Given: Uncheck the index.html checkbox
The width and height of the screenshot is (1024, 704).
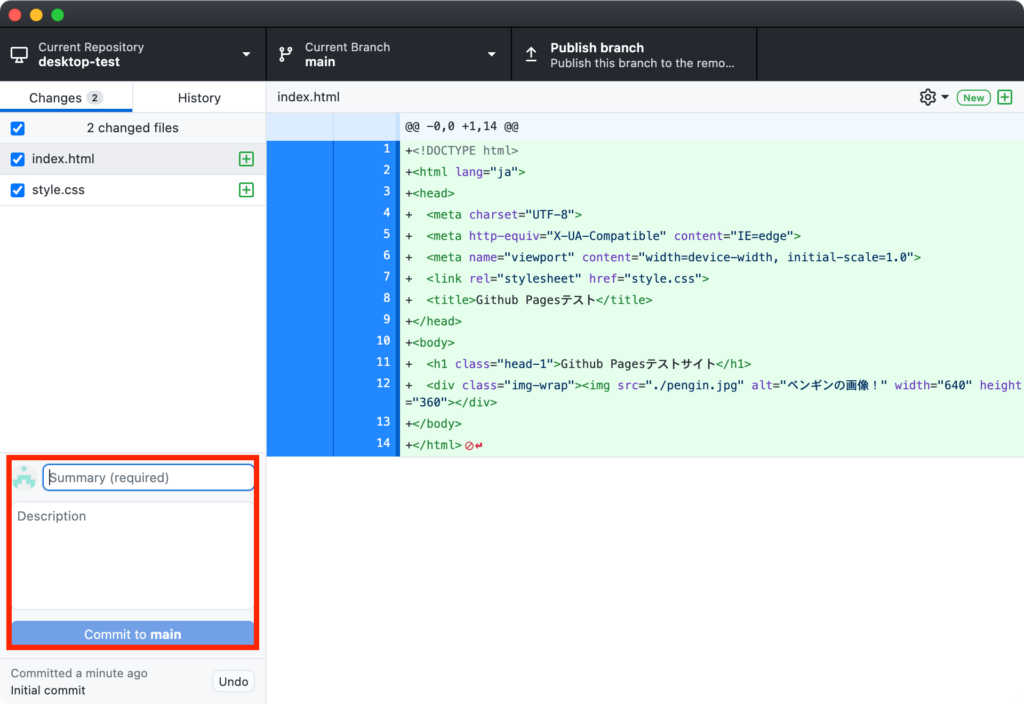Looking at the screenshot, I should [x=18, y=159].
